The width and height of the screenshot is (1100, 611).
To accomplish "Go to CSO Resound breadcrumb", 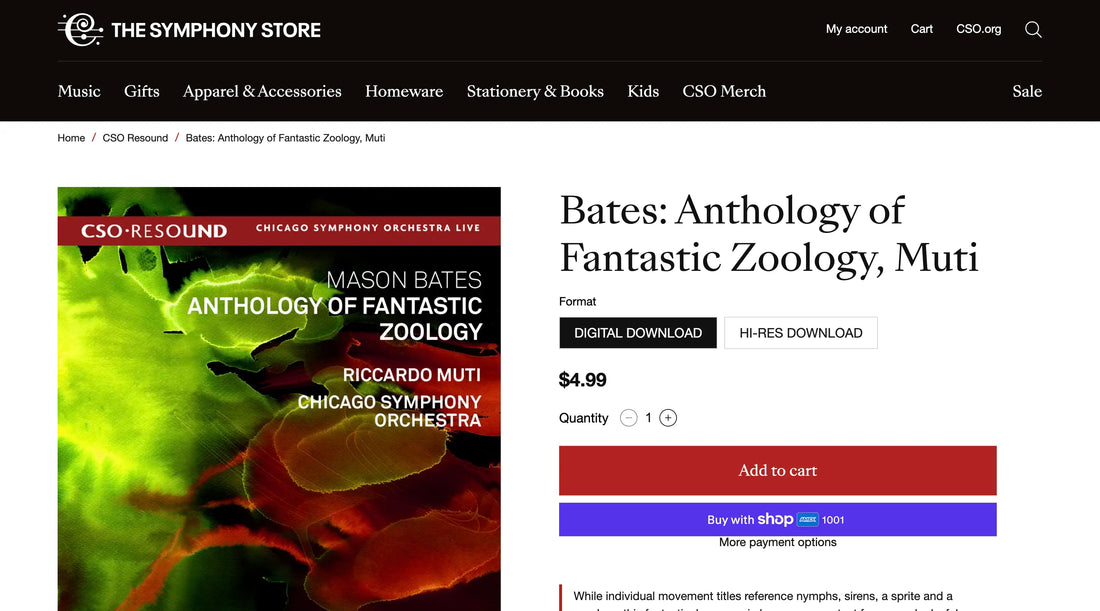I will click(135, 138).
